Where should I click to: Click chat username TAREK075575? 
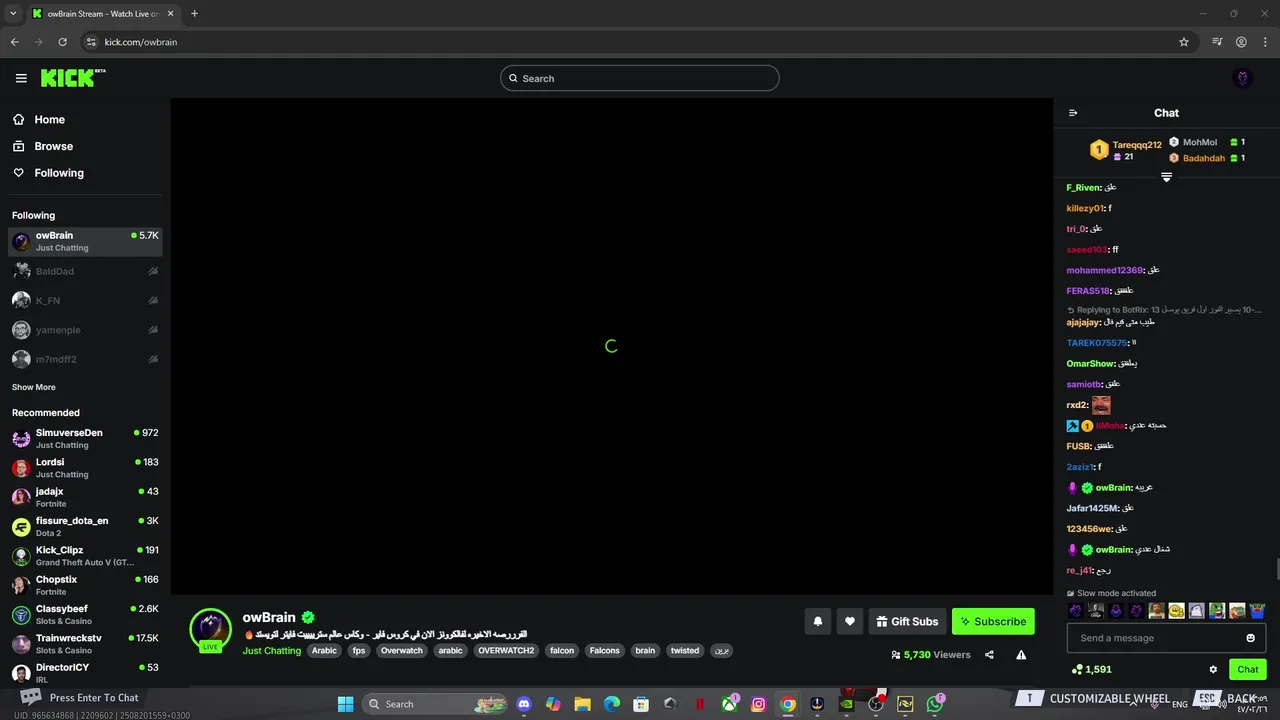click(1097, 343)
